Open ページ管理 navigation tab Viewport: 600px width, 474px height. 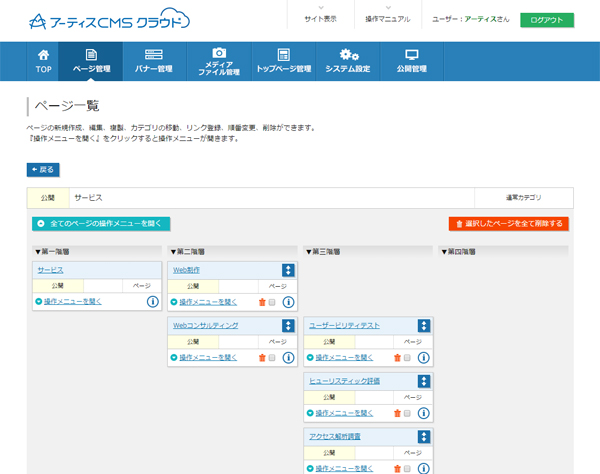(x=91, y=61)
